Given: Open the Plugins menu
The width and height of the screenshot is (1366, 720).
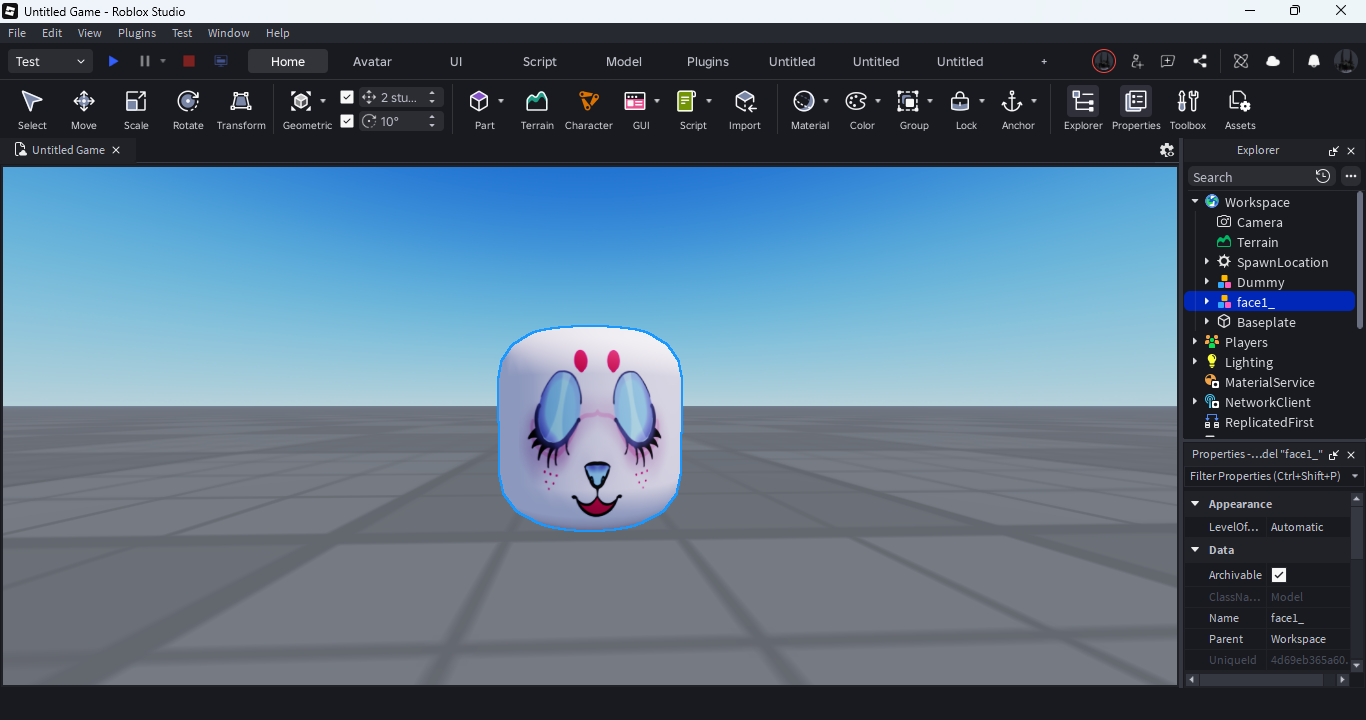Looking at the screenshot, I should point(137,33).
